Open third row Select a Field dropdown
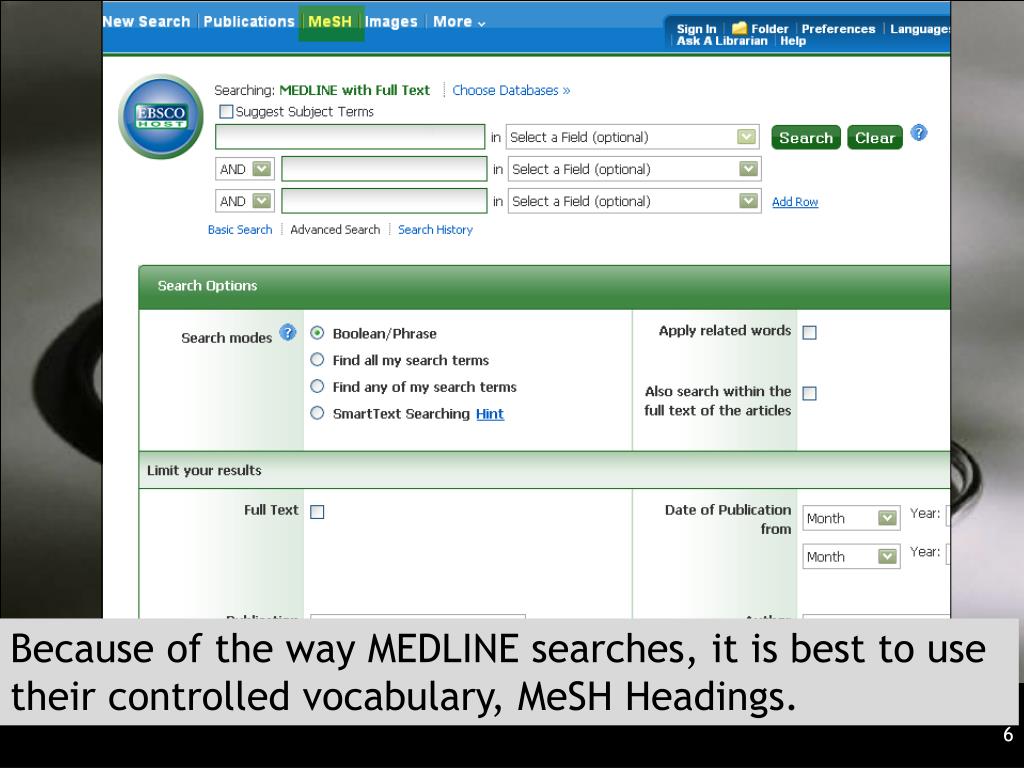This screenshot has height=768, width=1024. pos(634,201)
